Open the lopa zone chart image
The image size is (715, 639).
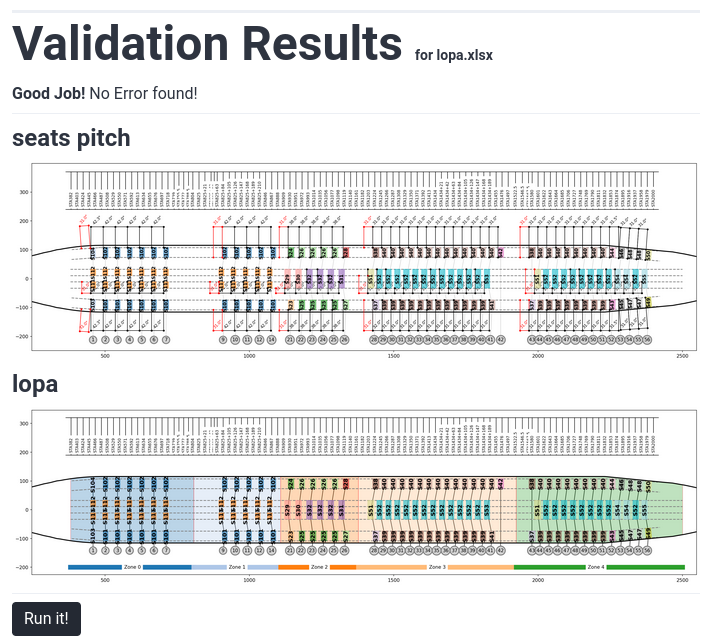(x=364, y=492)
